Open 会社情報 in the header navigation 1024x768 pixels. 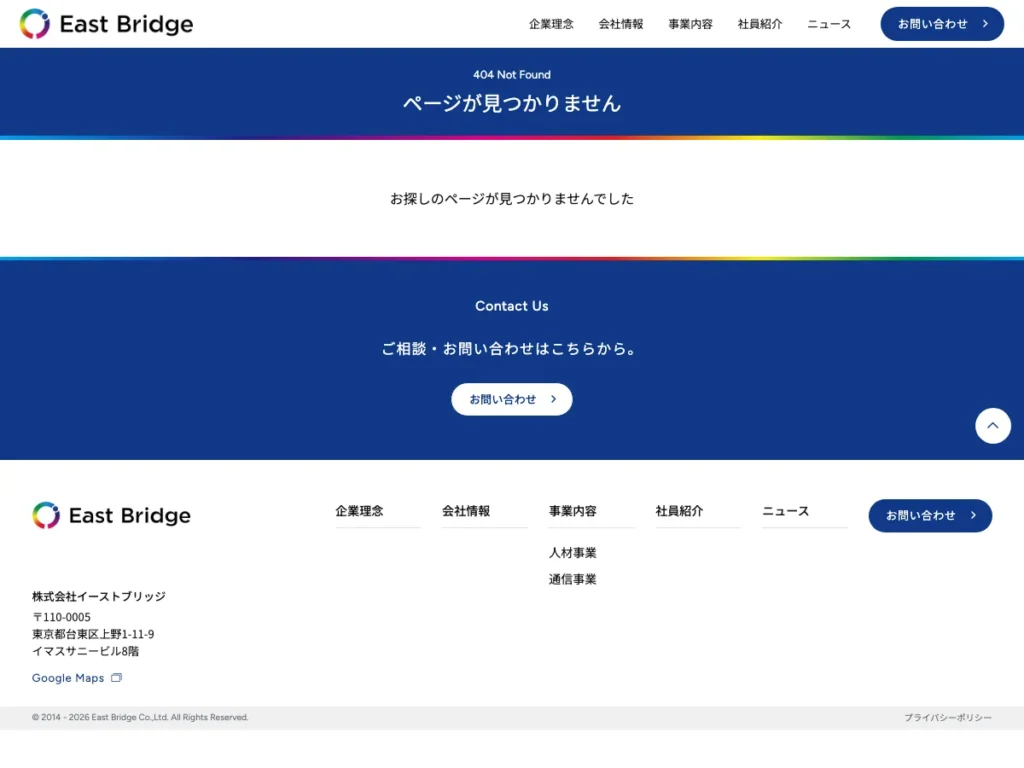621,24
